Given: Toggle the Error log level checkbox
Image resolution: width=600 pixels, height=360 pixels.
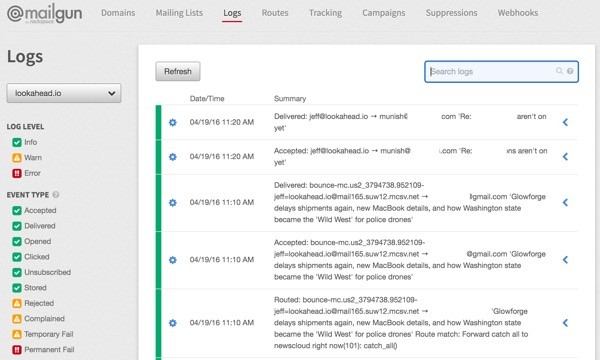Looking at the screenshot, I should click(x=17, y=173).
